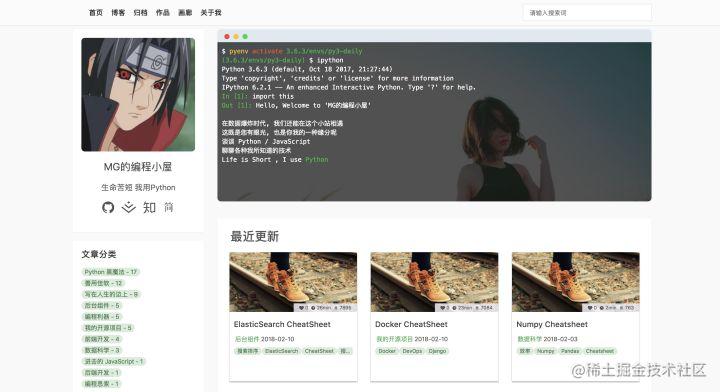The image size is (720, 392).
Task: Open the '写在人生的边上 - 9' category
Action: coord(111,294)
